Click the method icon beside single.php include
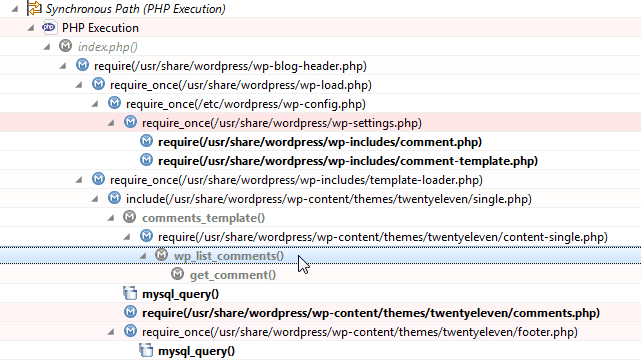 [114, 198]
